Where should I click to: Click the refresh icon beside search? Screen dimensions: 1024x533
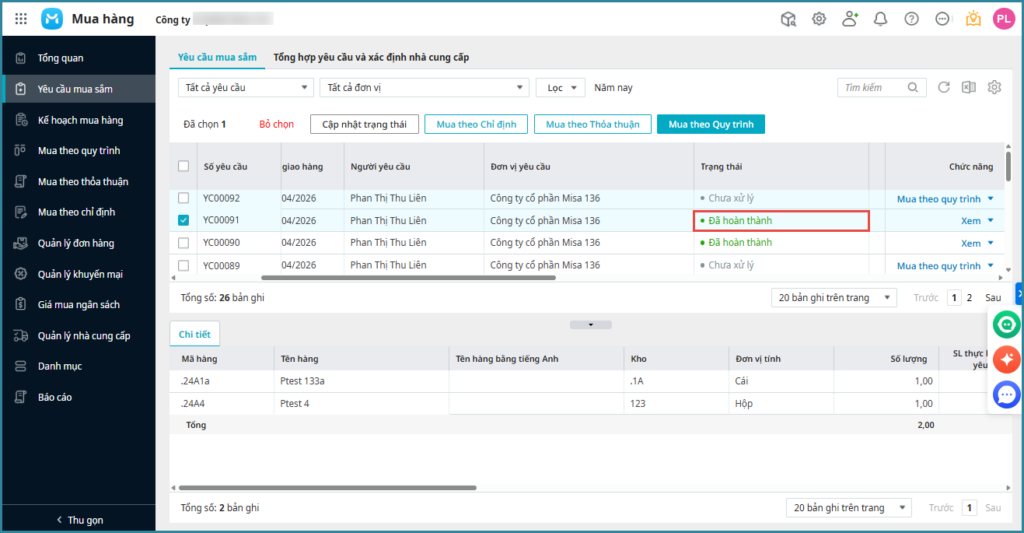pyautogui.click(x=944, y=88)
